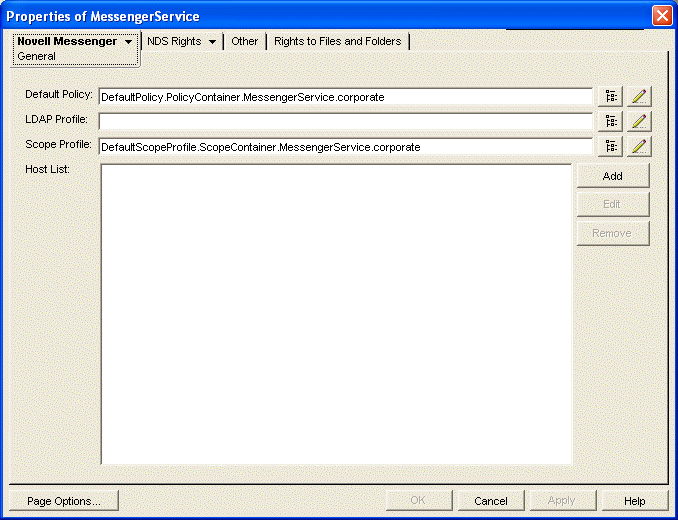This screenshot has height=520, width=678.
Task: Edit the Scope Profile using pencil icon
Action: pyautogui.click(x=639, y=147)
